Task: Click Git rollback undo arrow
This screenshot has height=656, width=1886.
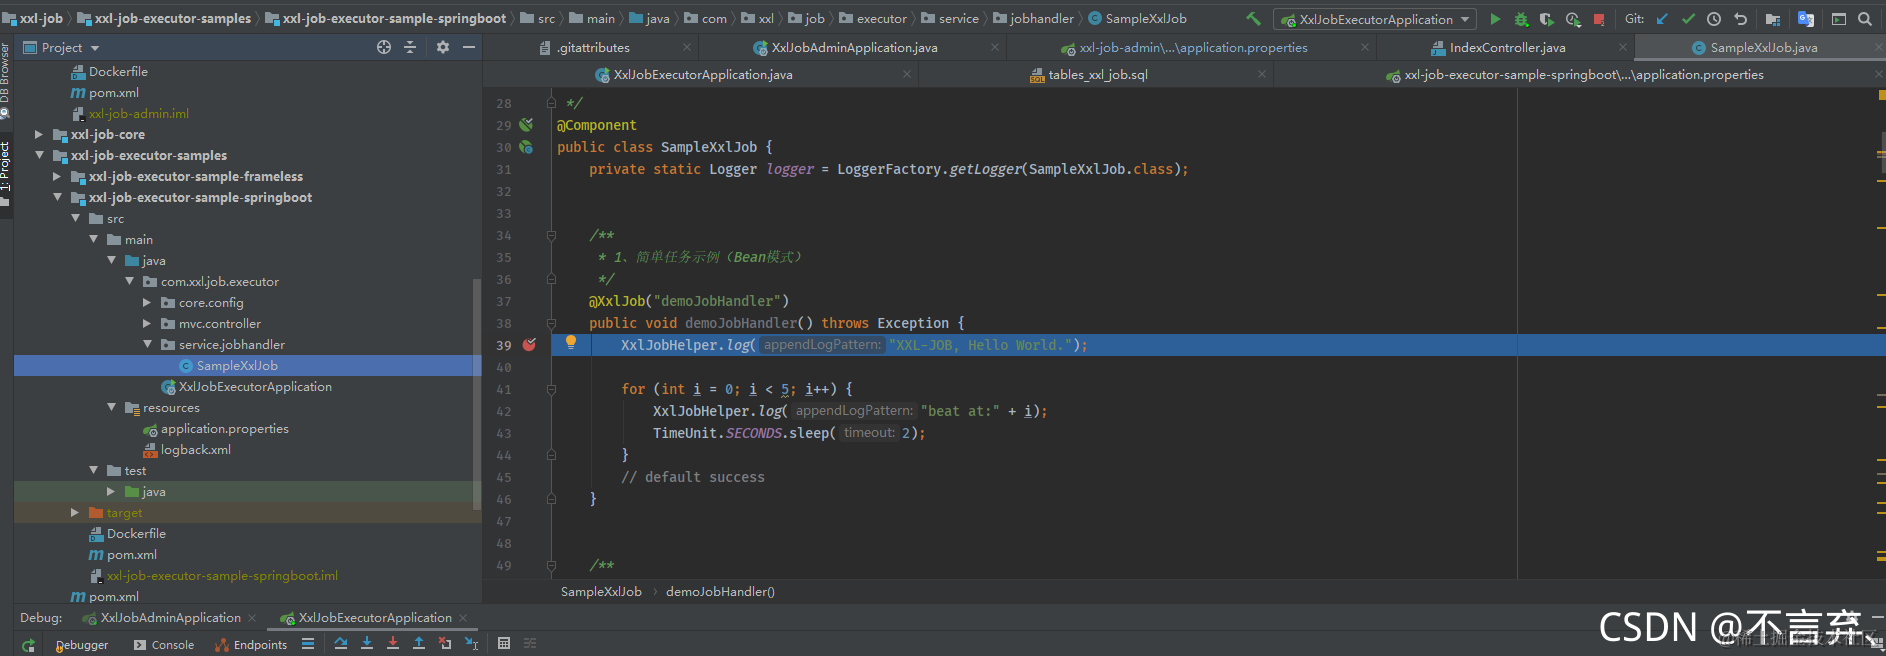Action: (x=1740, y=19)
